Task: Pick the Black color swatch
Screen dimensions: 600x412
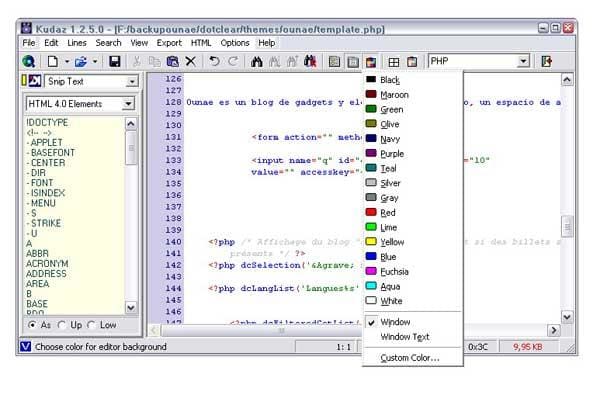Action: pyautogui.click(x=371, y=79)
